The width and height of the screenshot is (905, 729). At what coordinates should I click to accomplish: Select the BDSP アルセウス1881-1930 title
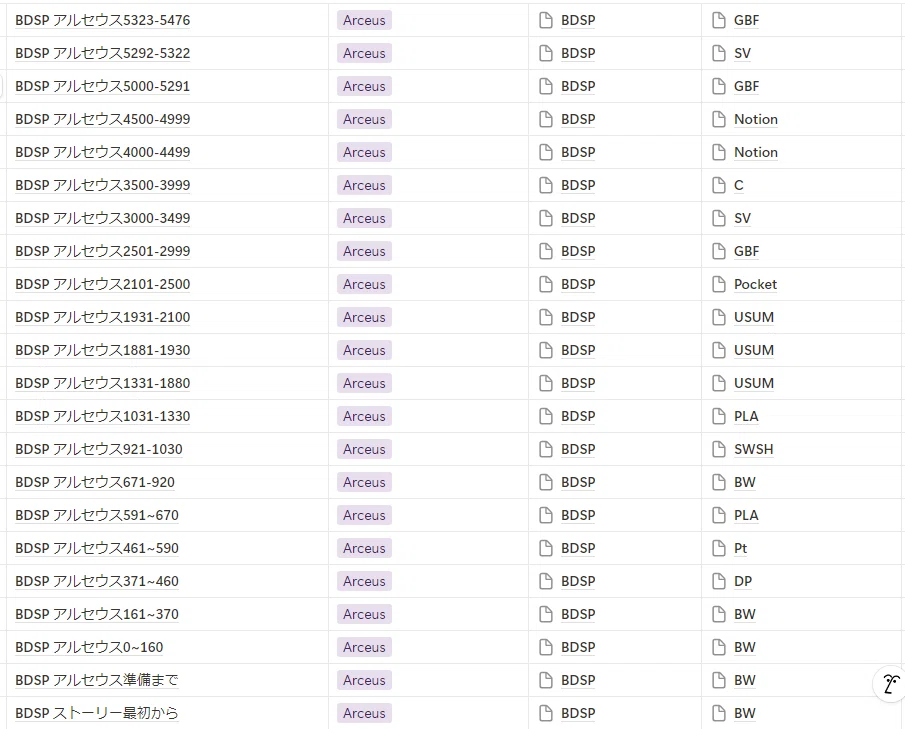pyautogui.click(x=102, y=350)
